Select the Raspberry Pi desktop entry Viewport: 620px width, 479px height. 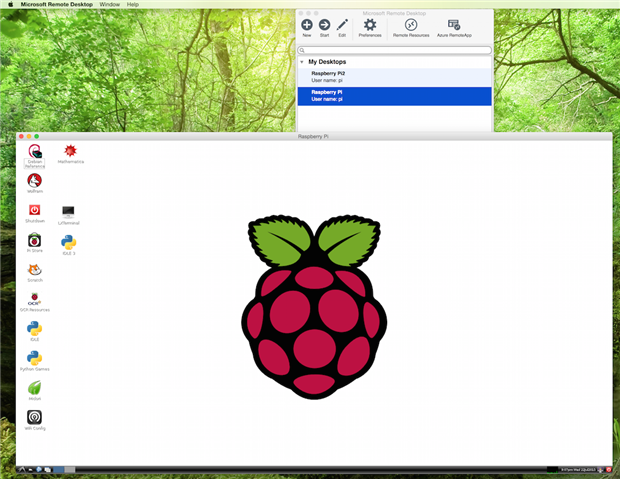point(394,96)
